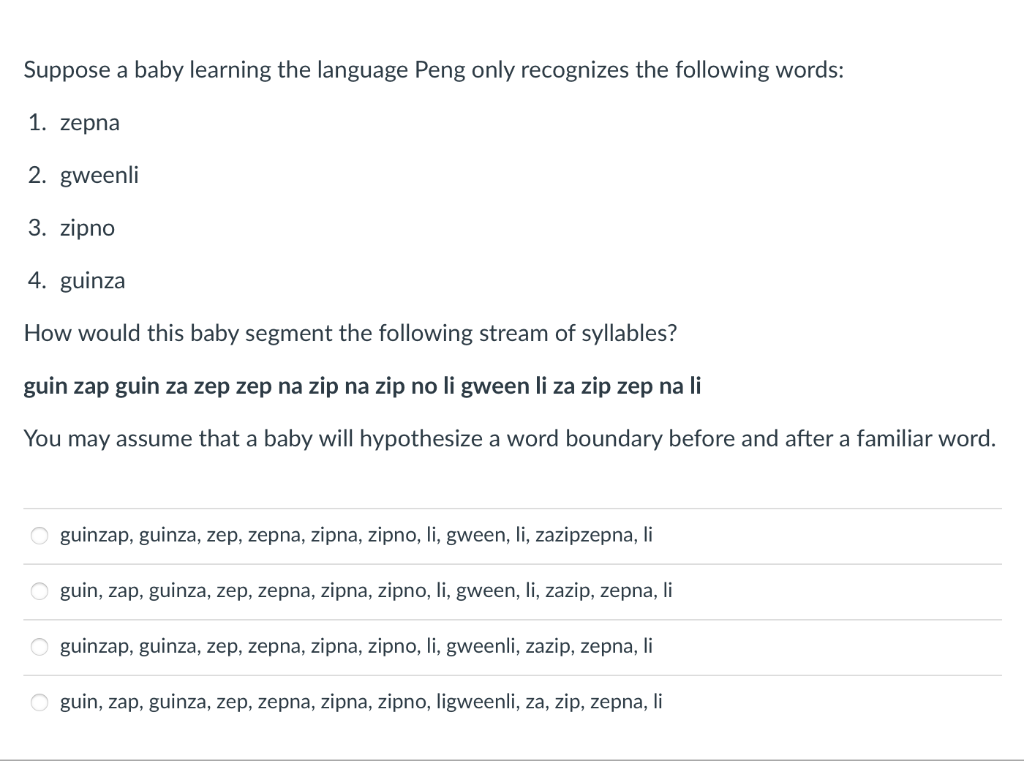Click the first "guin" in the bold stream
Viewport: 1024px width, 761px height.
45,386
